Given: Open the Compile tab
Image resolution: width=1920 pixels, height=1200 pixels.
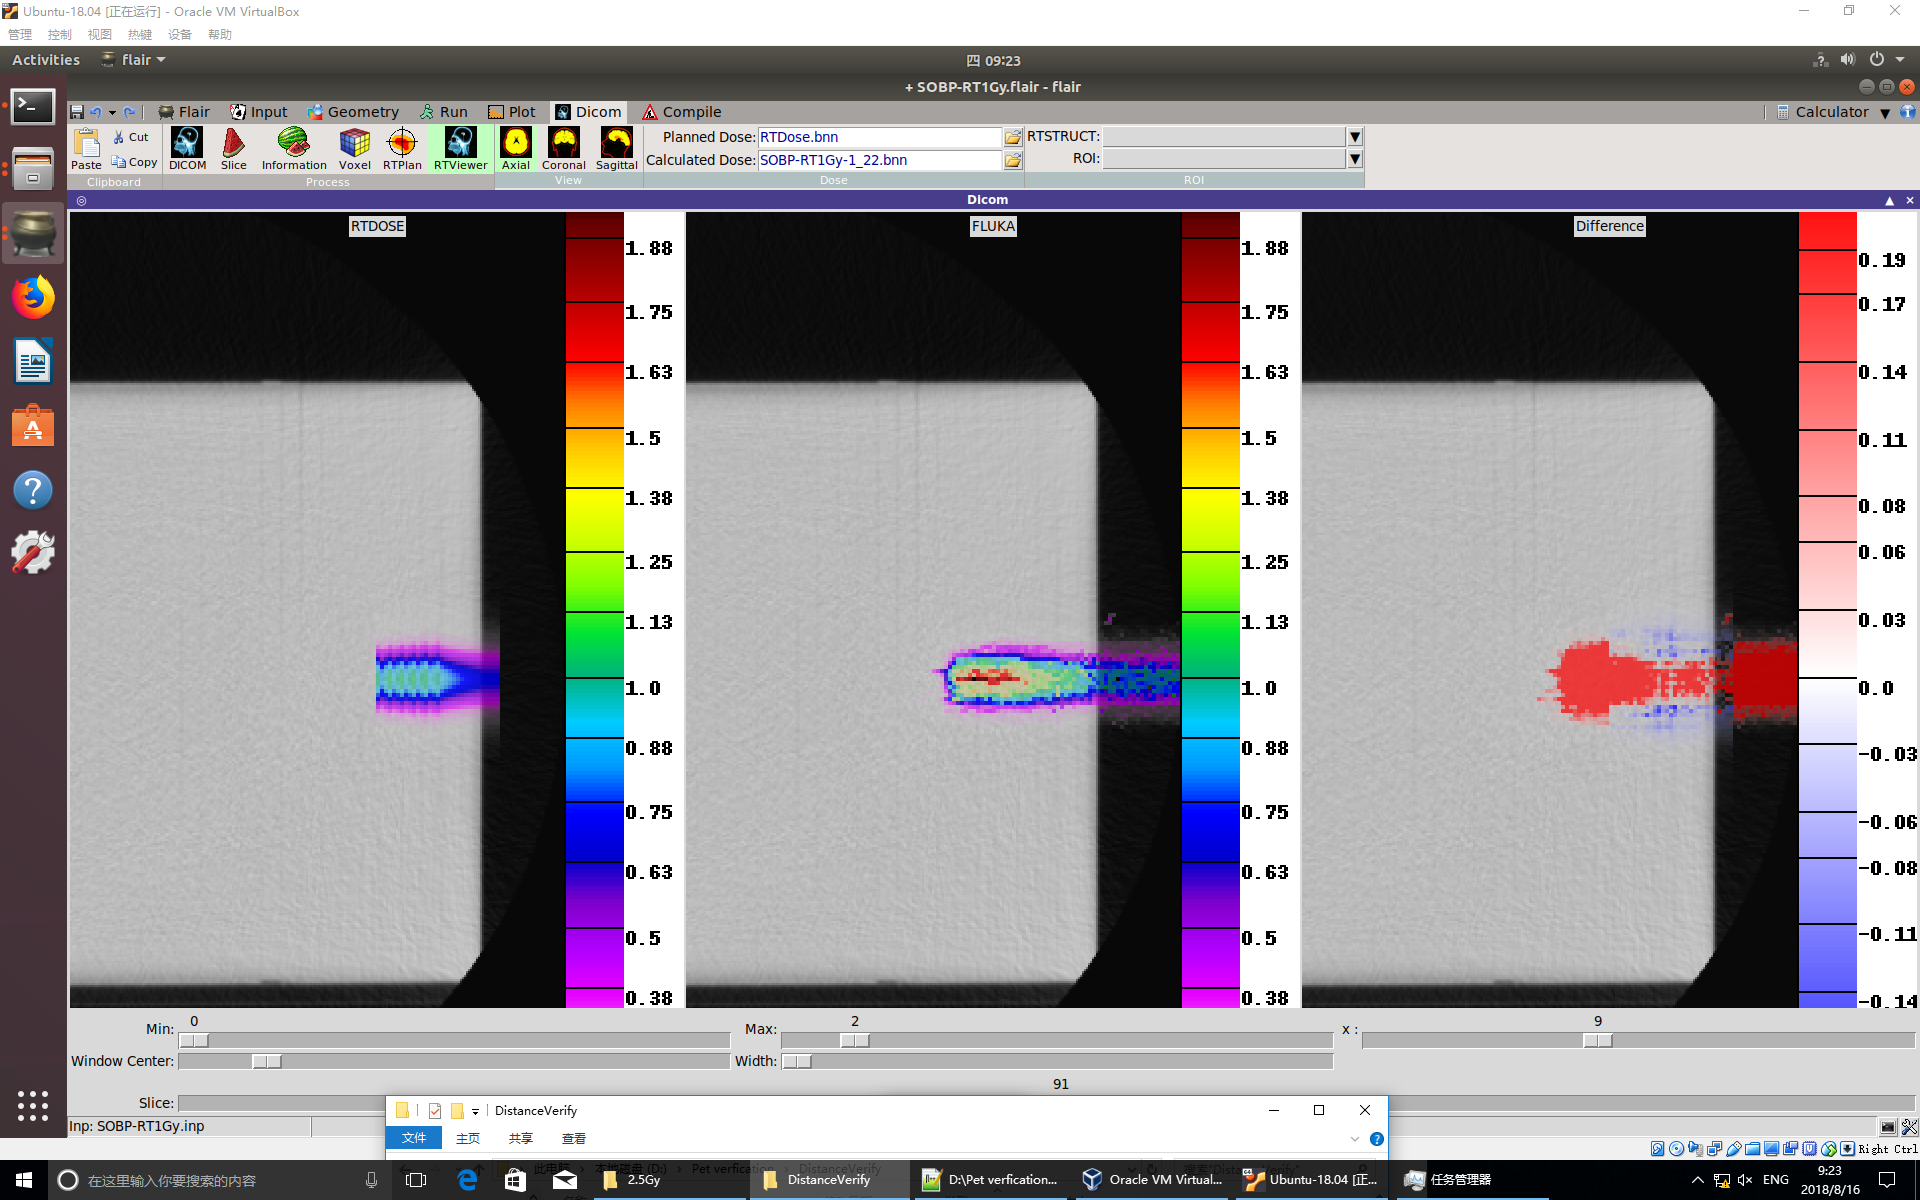Looking at the screenshot, I should coord(681,112).
